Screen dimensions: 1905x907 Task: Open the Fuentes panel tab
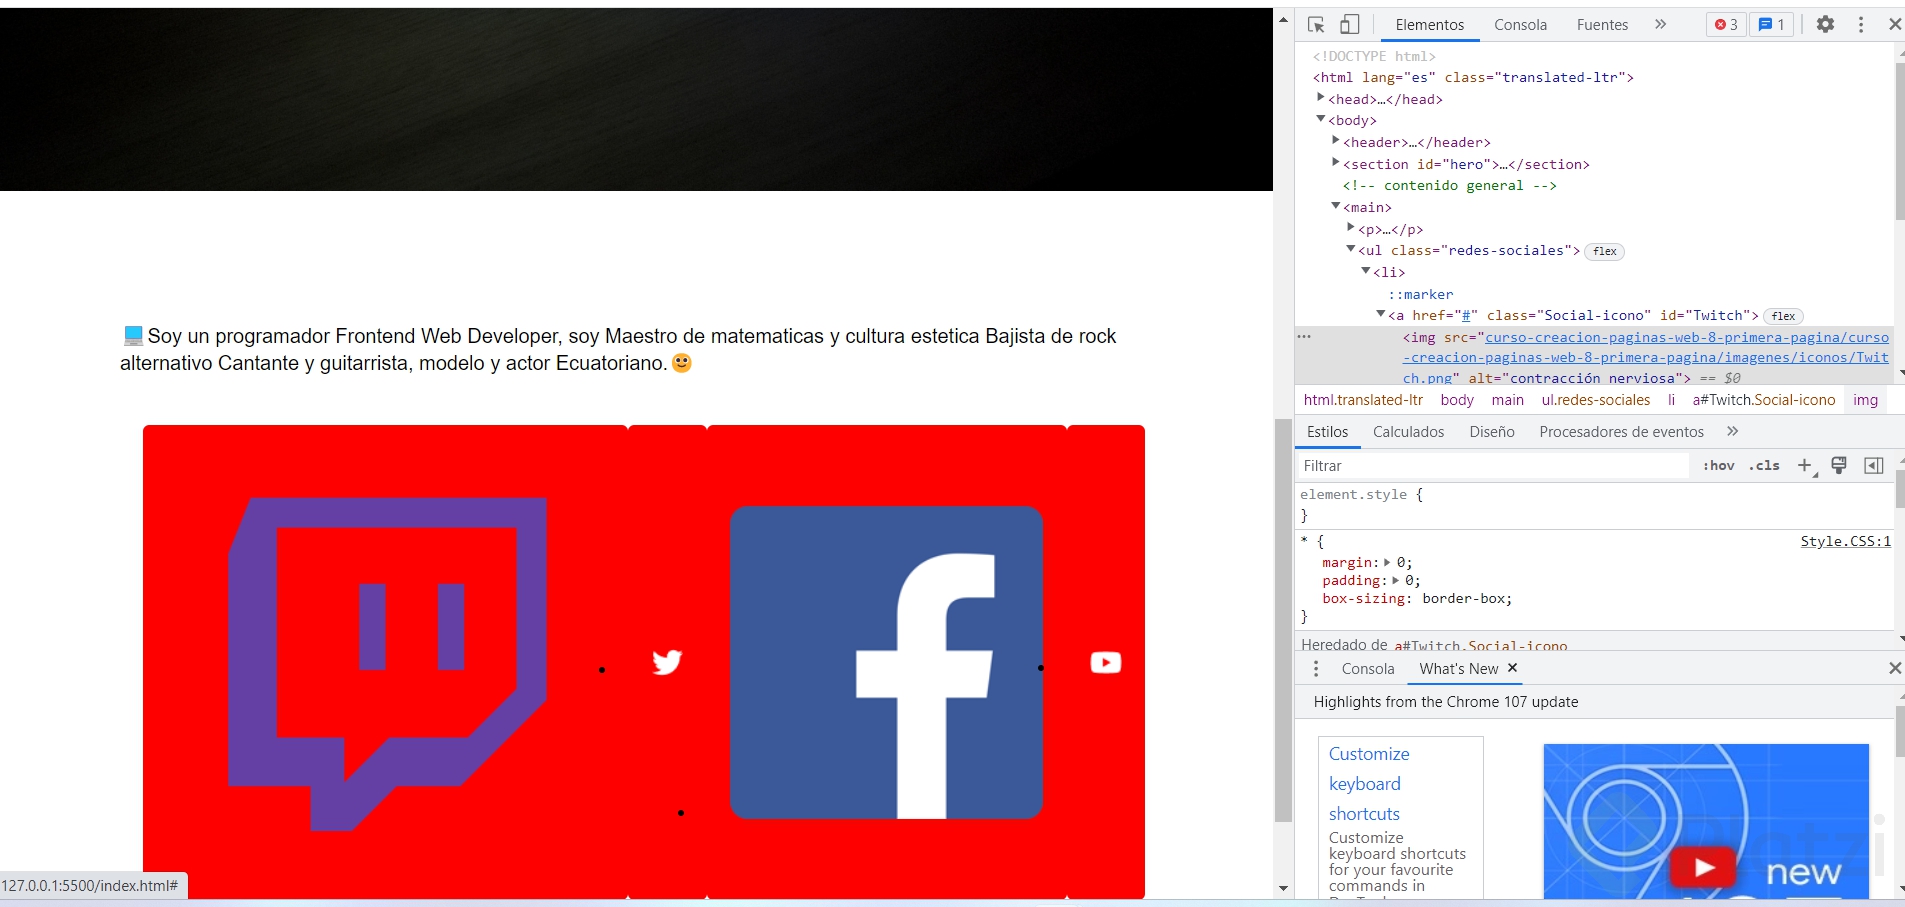click(x=1602, y=25)
